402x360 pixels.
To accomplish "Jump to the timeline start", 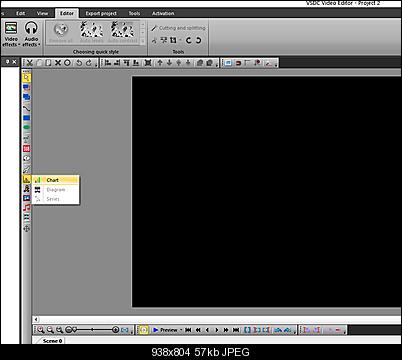I will [188, 330].
